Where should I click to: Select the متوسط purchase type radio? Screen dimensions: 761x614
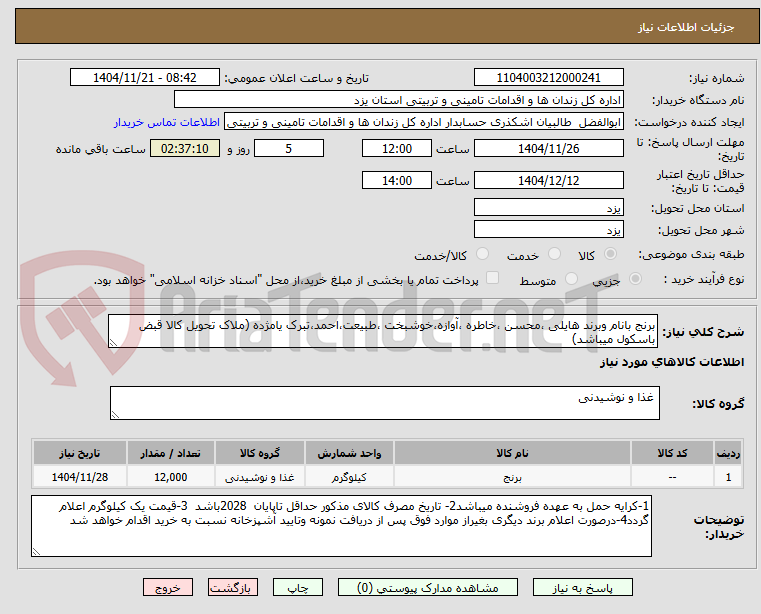571,279
